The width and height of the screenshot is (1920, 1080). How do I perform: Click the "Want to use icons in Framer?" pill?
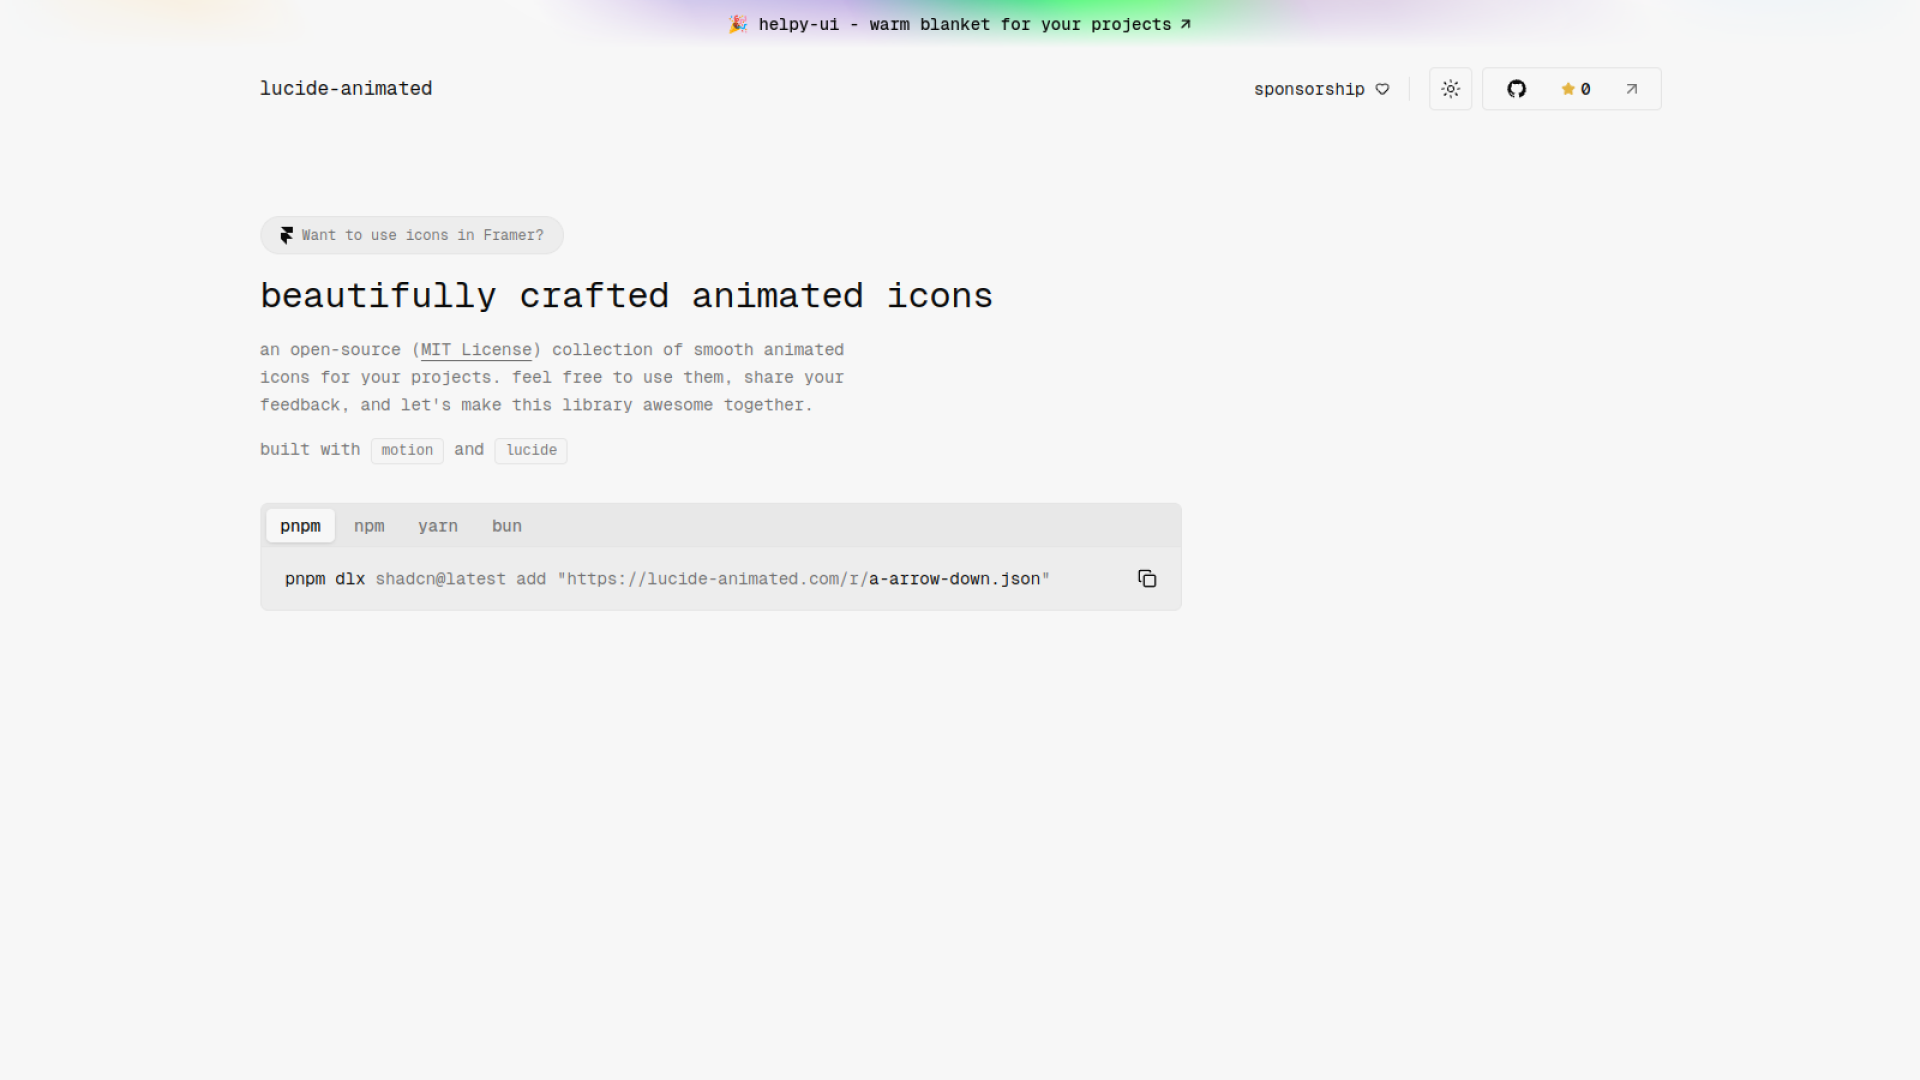coord(422,235)
